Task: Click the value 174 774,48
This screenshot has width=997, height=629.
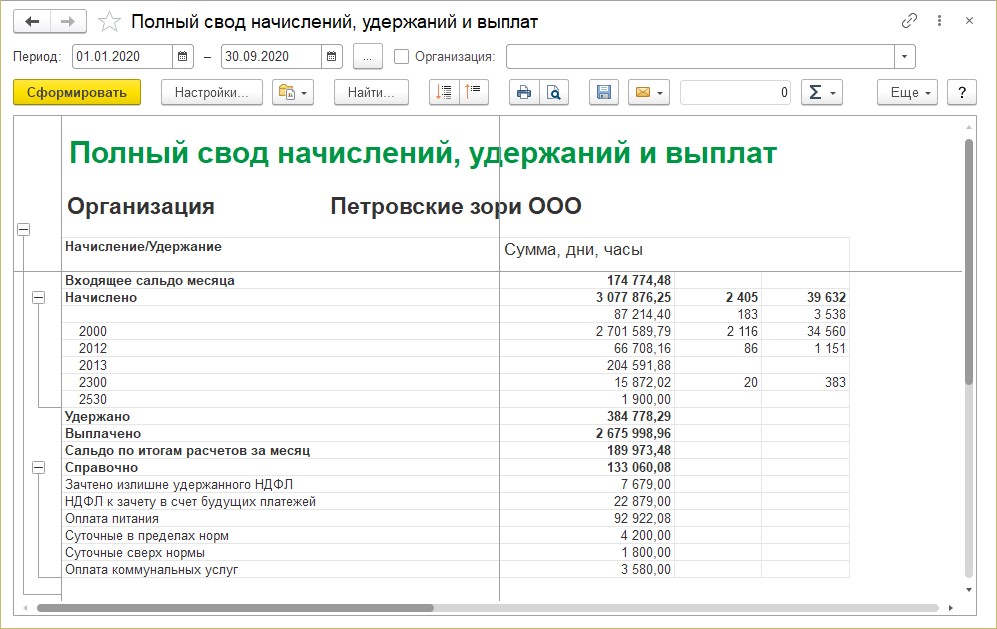Action: [x=638, y=280]
